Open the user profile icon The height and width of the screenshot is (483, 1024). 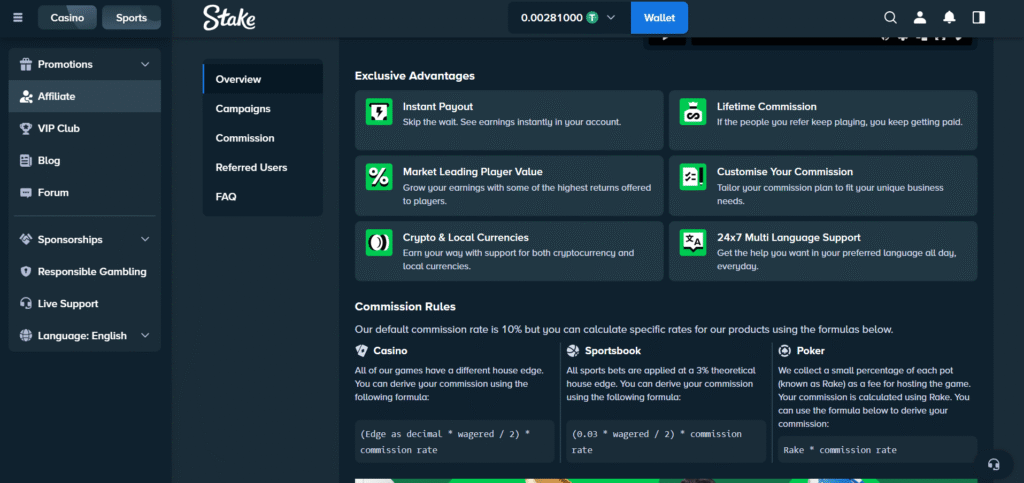tap(920, 17)
